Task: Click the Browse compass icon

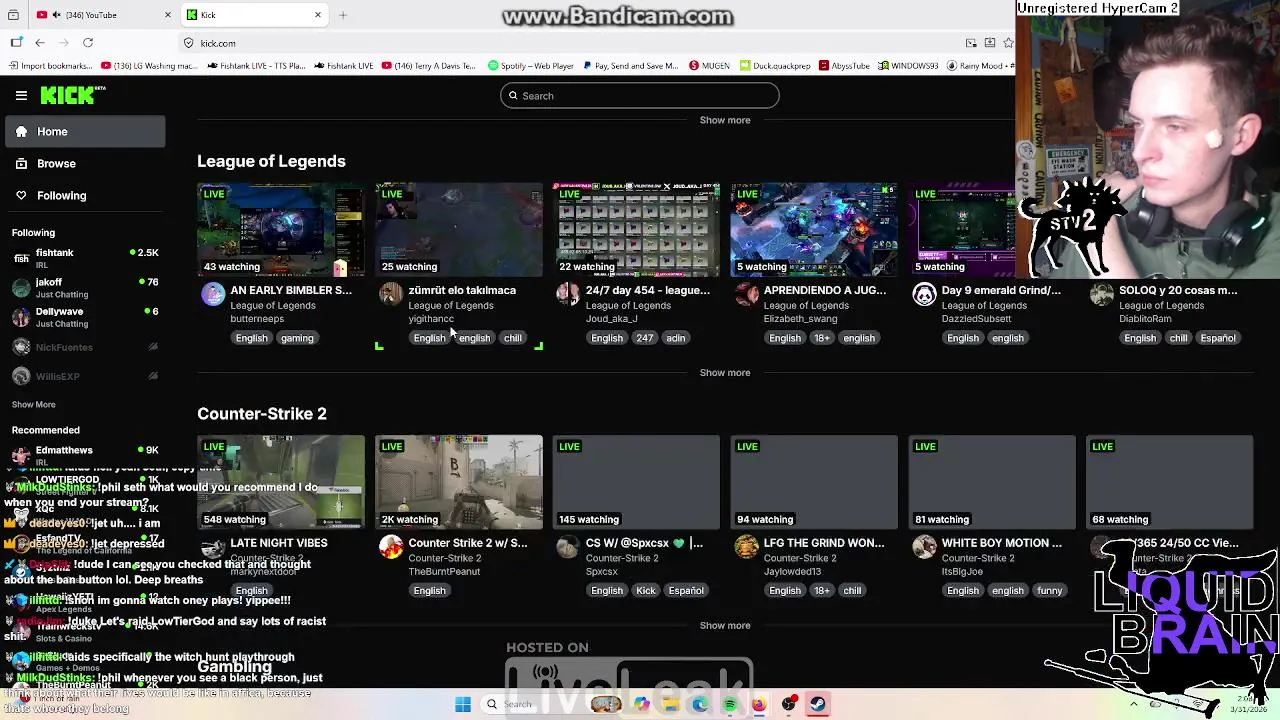Action: [x=21, y=164]
